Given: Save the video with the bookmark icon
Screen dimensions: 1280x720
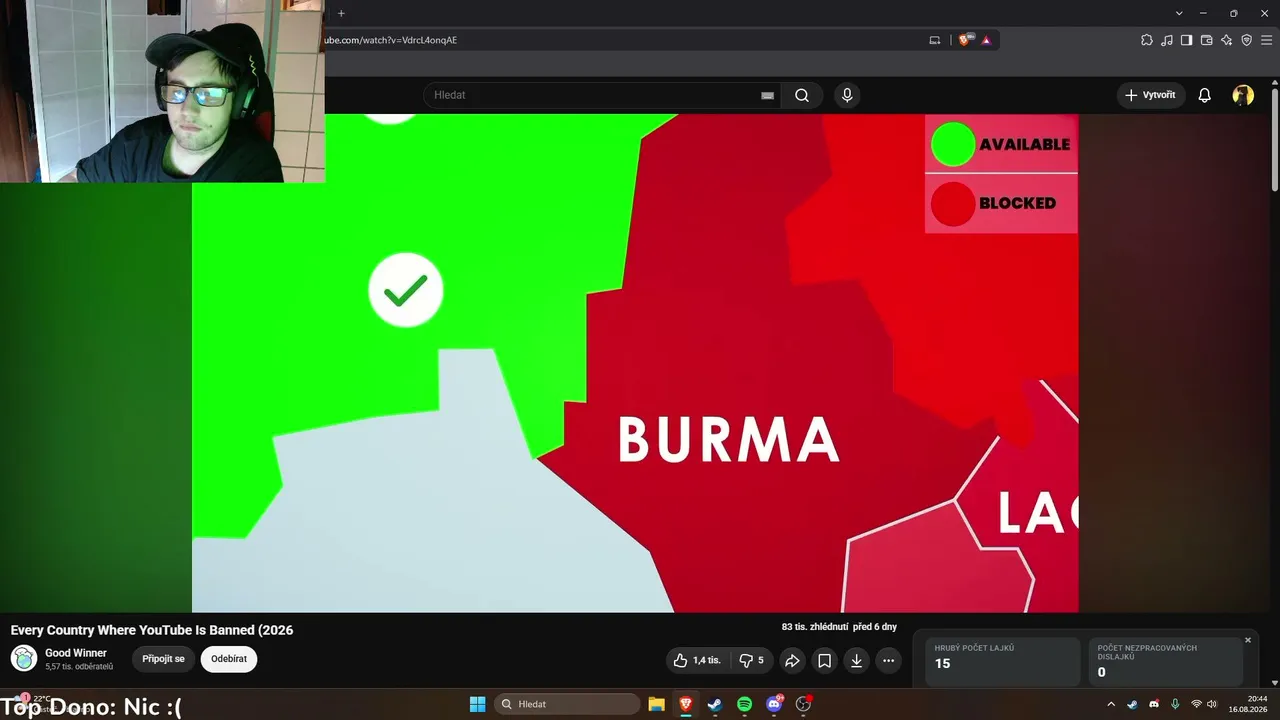Looking at the screenshot, I should pos(824,660).
